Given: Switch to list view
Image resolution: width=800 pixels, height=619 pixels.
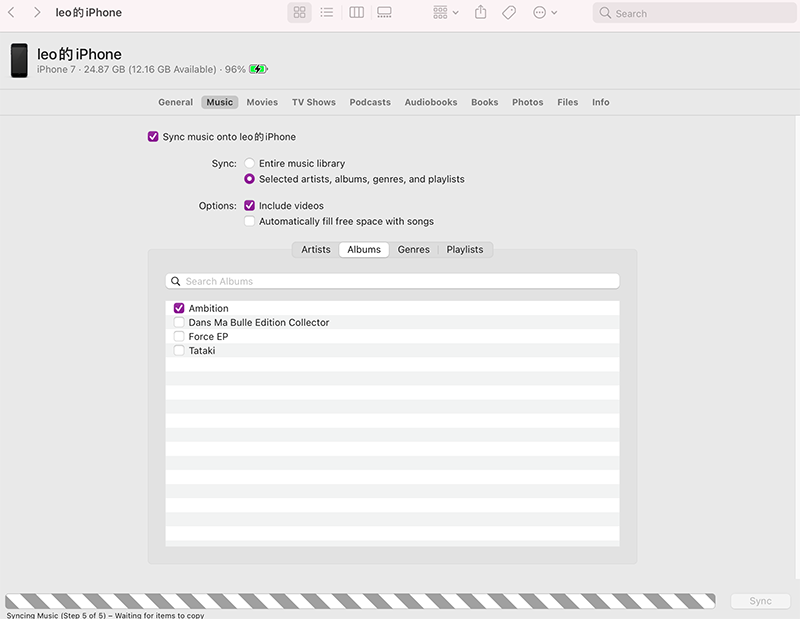Looking at the screenshot, I should [x=326, y=13].
